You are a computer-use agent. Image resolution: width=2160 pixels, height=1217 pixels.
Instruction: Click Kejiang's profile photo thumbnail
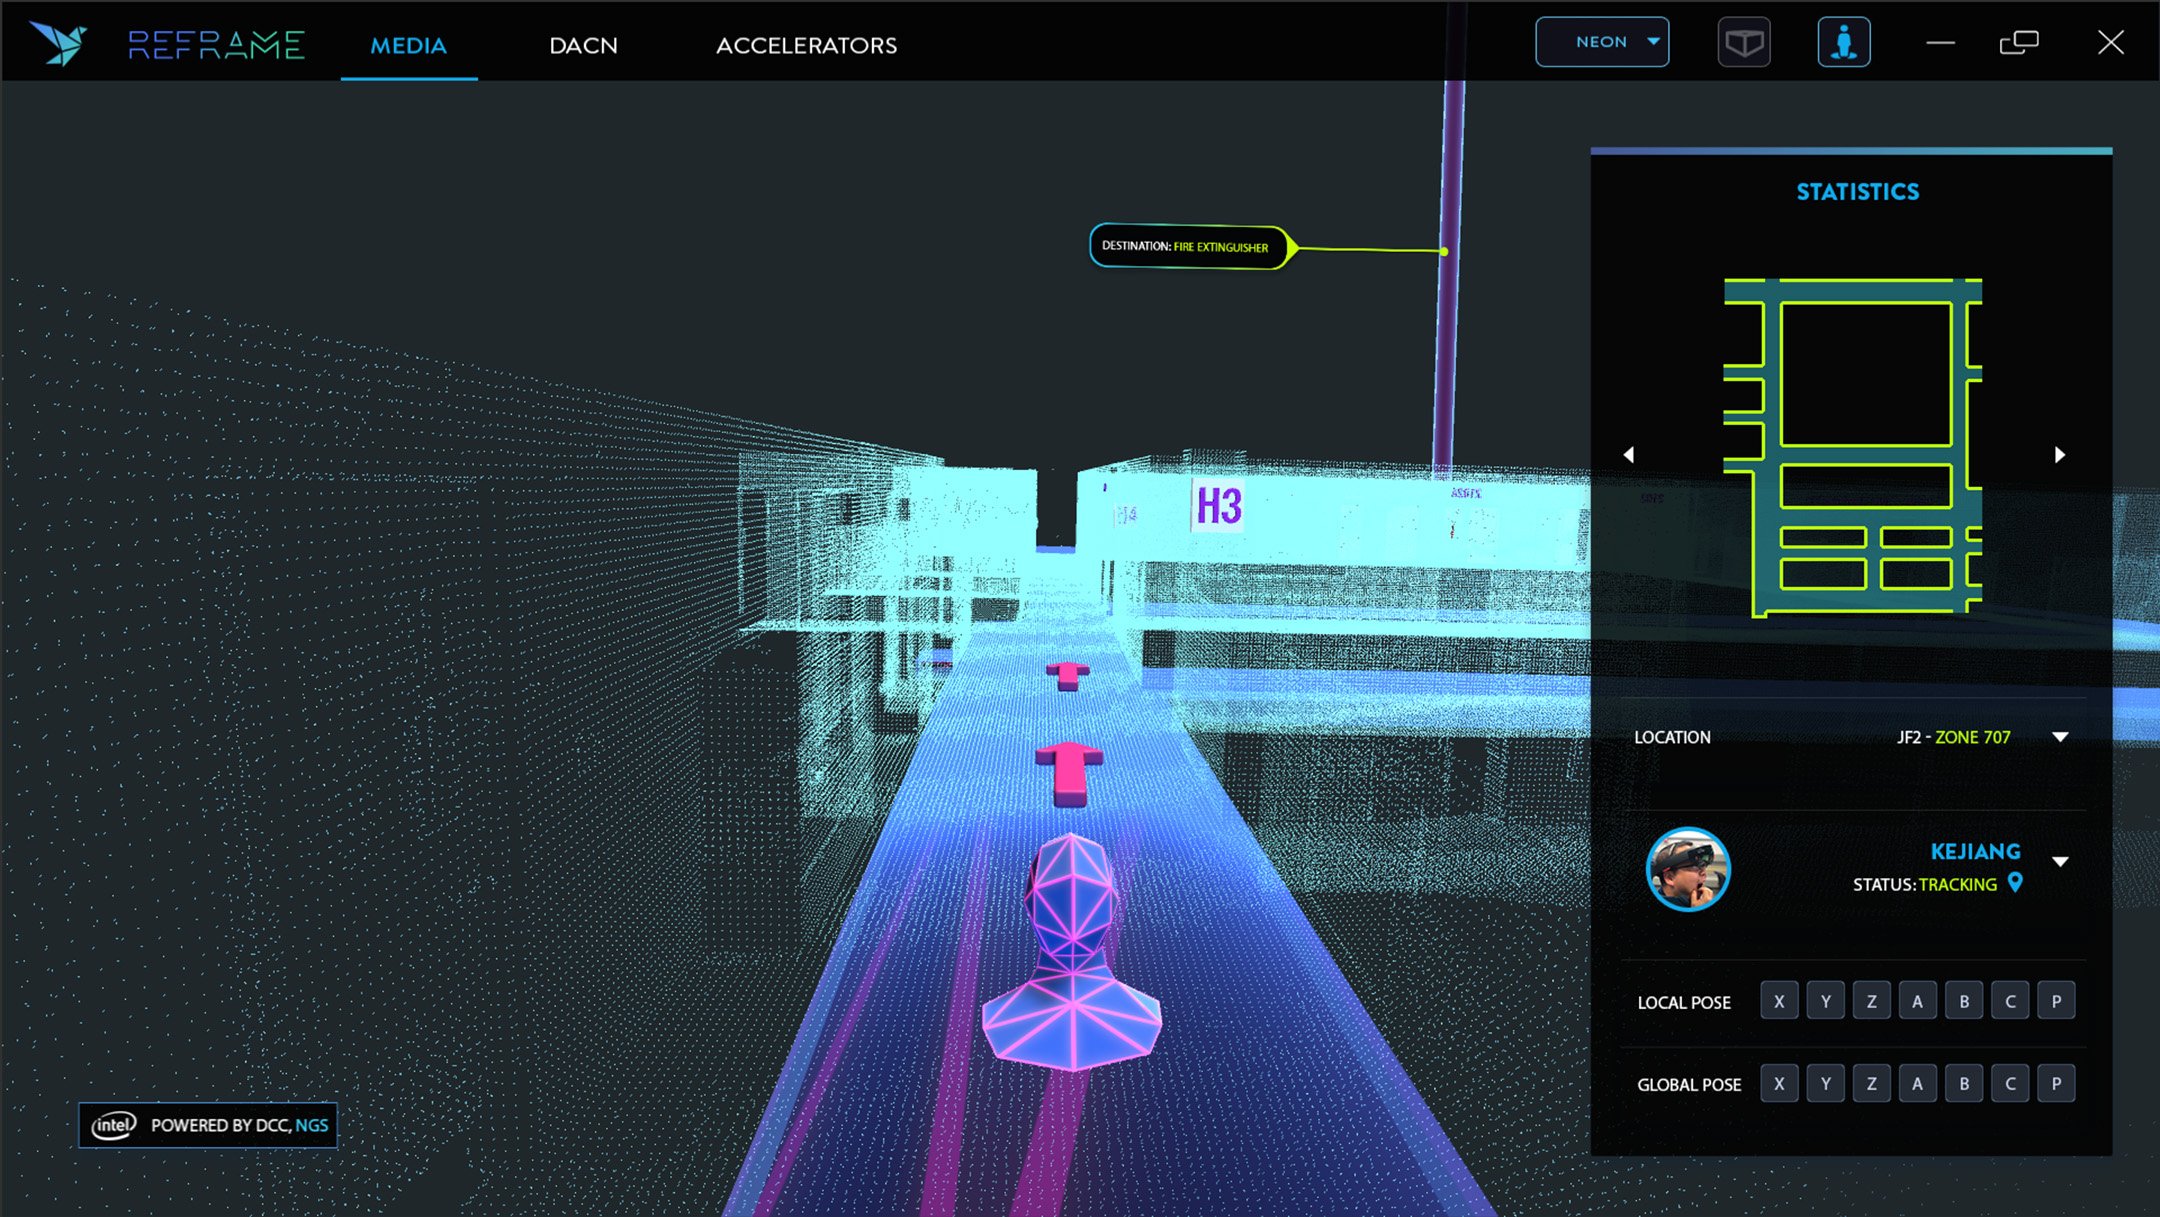point(1688,869)
